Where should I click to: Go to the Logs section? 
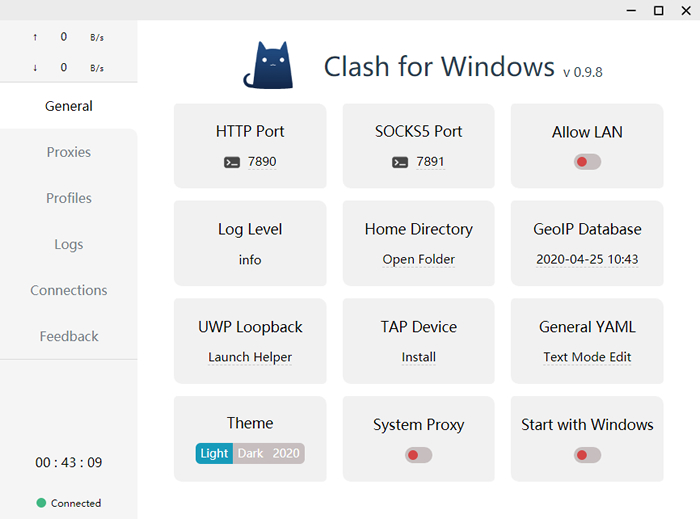68,244
